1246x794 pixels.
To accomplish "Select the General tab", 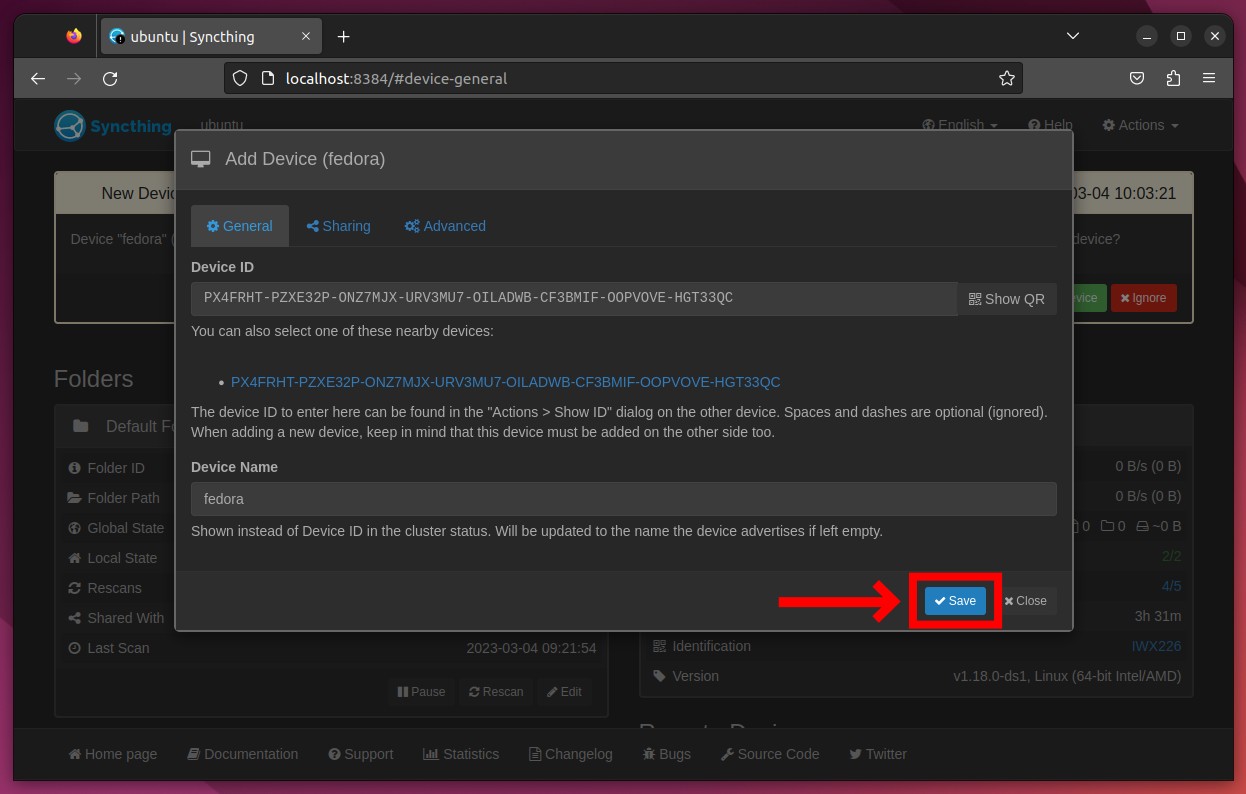I will pos(240,226).
